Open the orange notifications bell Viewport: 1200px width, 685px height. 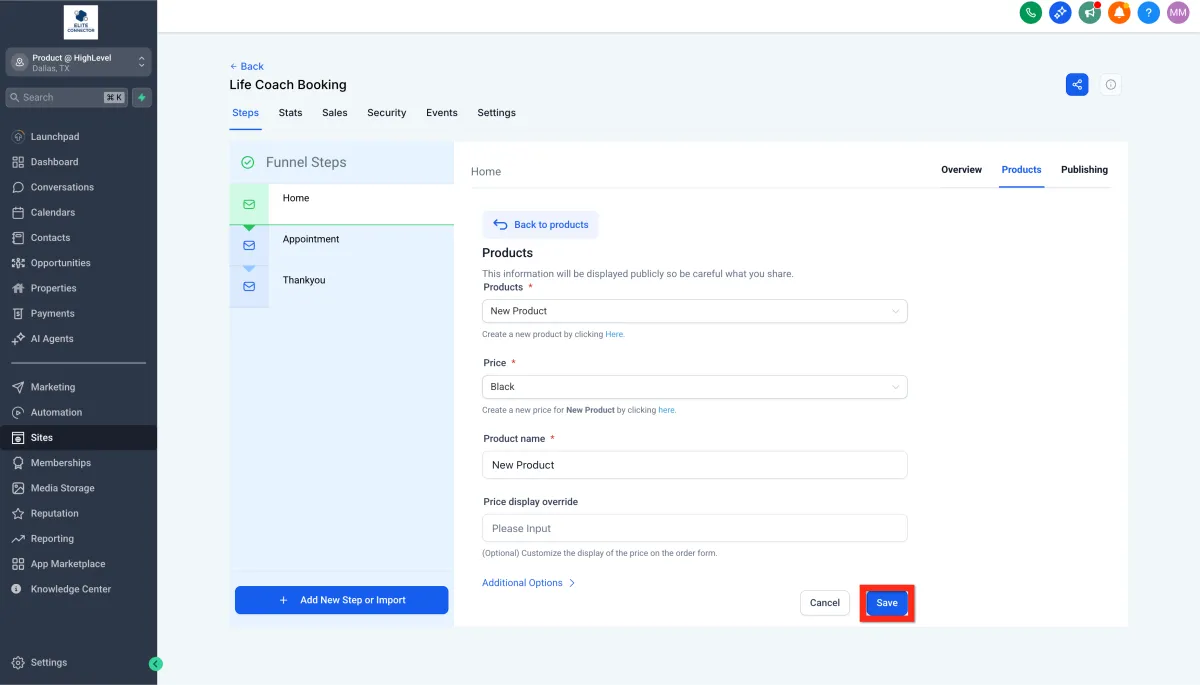pos(1119,13)
